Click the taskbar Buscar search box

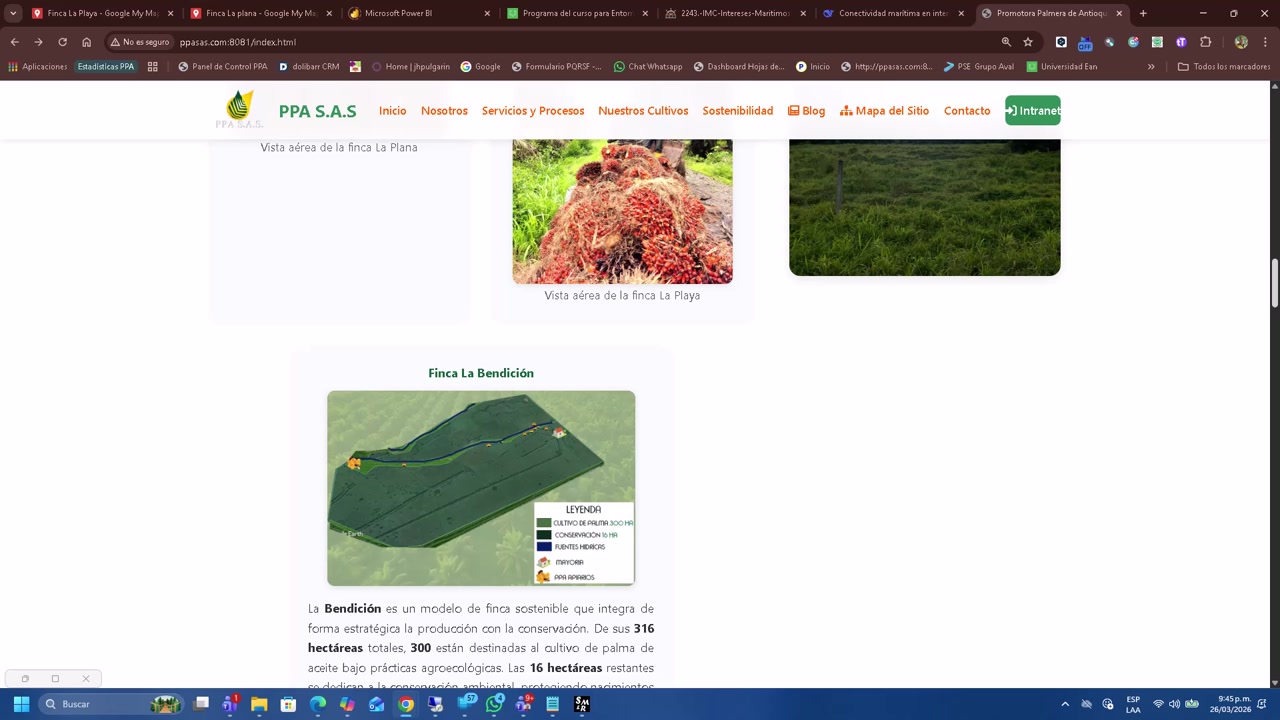113,704
